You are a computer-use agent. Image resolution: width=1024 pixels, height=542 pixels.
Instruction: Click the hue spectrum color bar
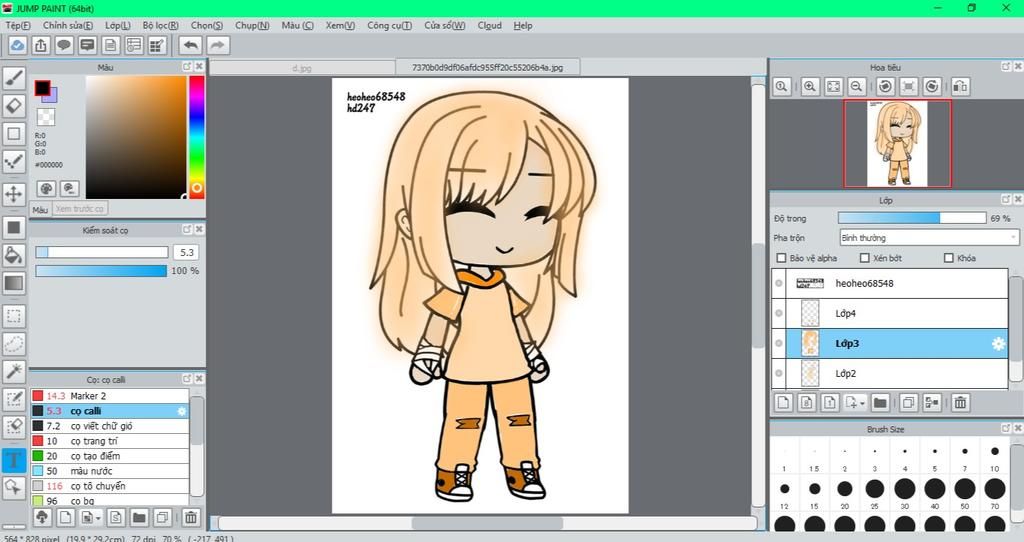[x=197, y=130]
